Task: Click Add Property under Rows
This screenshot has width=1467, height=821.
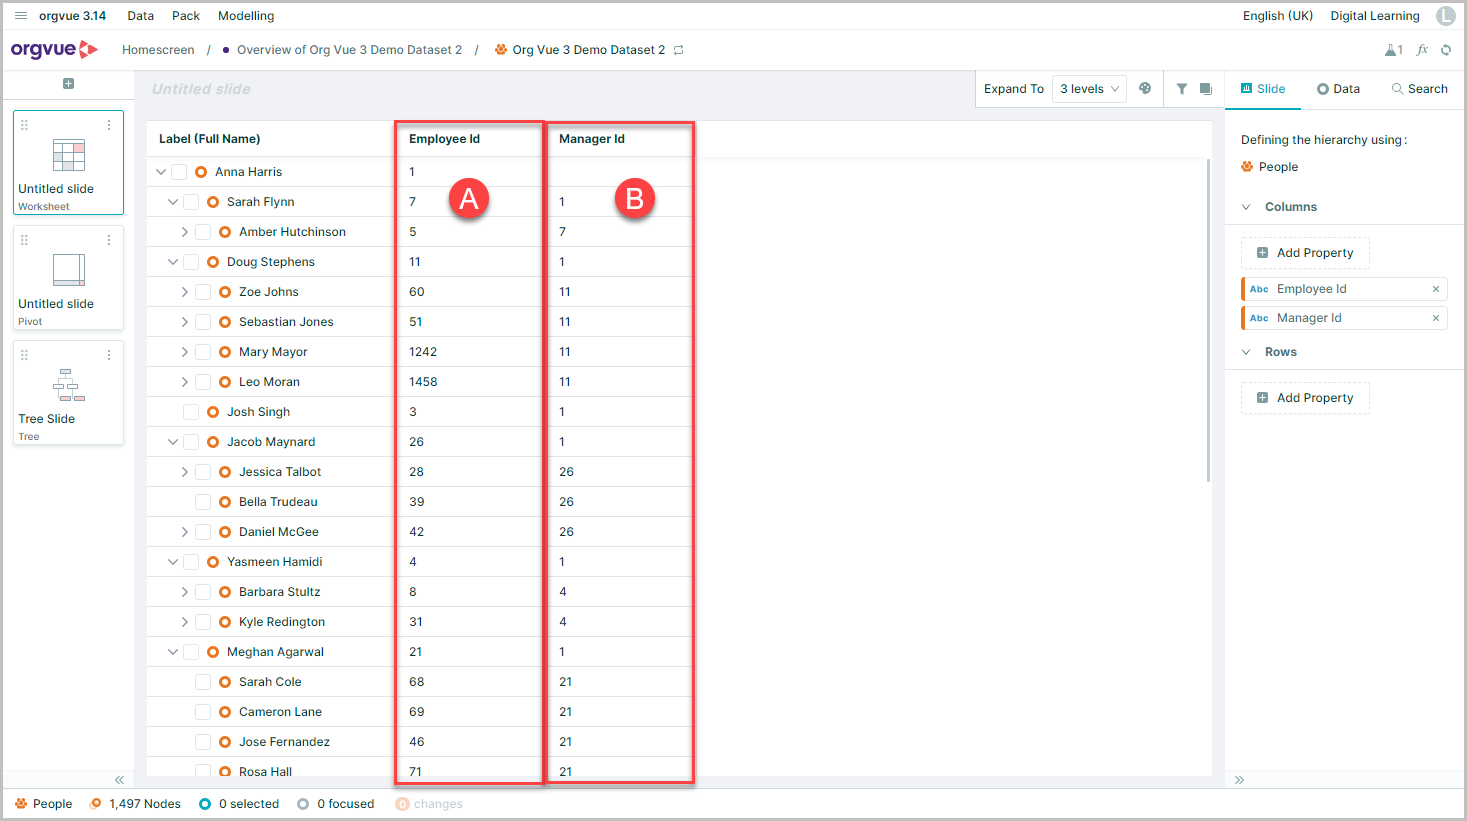Action: click(1305, 398)
